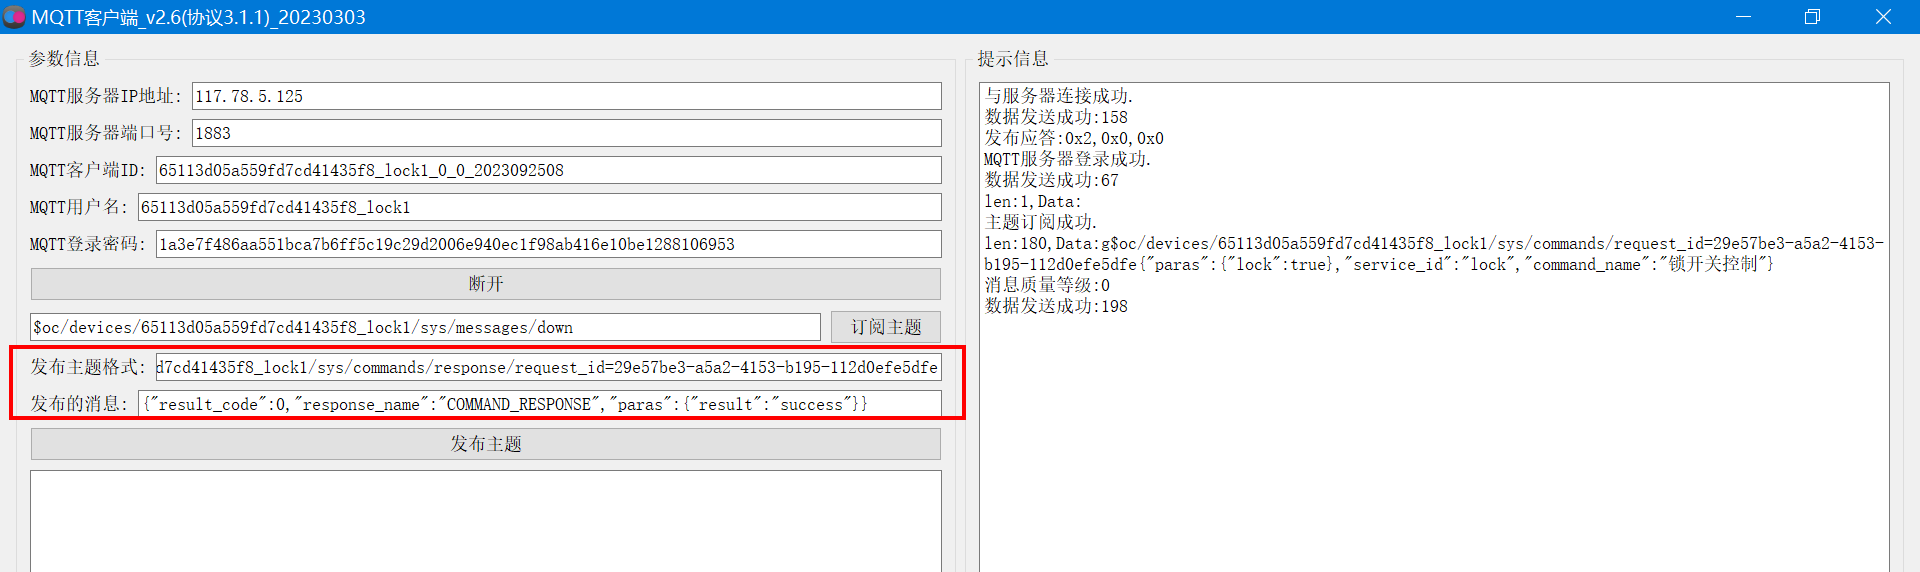Click the MQTT login password field
Screen dimensions: 1920x572
tap(548, 244)
